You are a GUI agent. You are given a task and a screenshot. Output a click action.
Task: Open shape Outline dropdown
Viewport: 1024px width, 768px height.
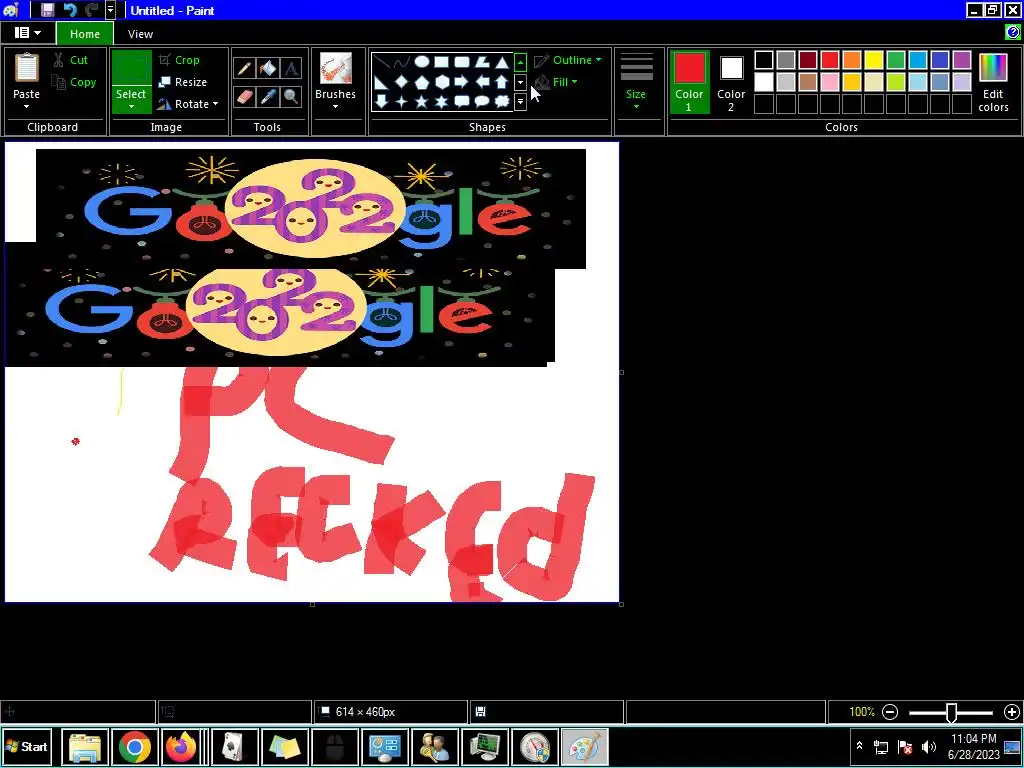pyautogui.click(x=568, y=60)
